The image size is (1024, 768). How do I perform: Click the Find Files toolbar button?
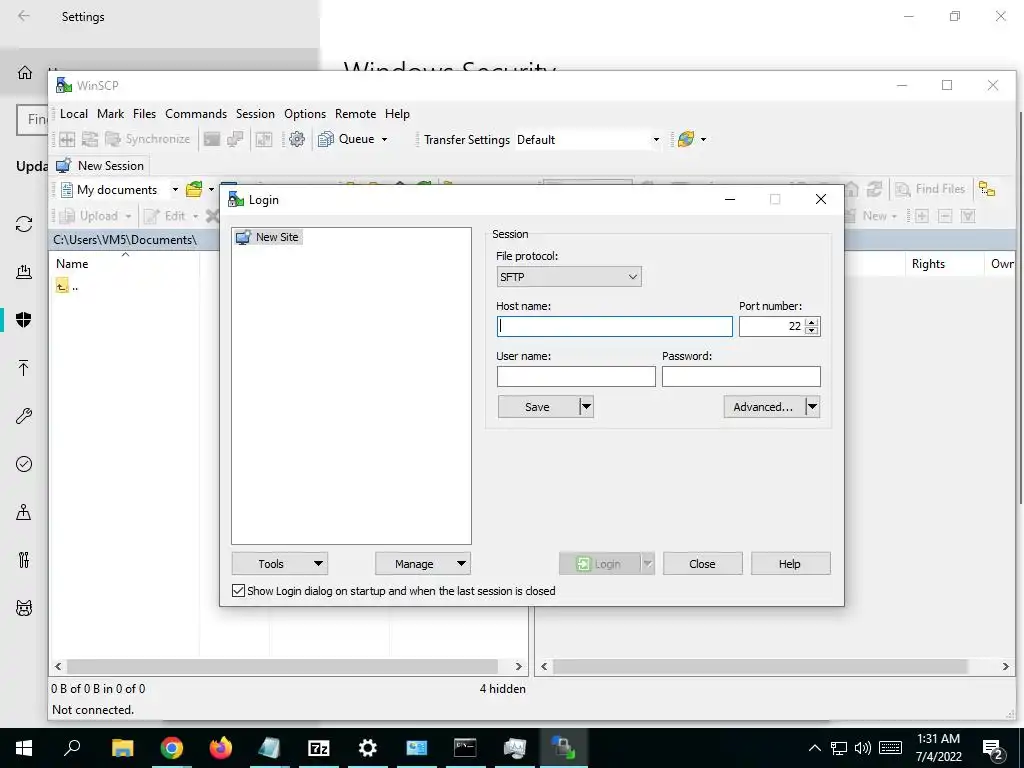tap(931, 189)
